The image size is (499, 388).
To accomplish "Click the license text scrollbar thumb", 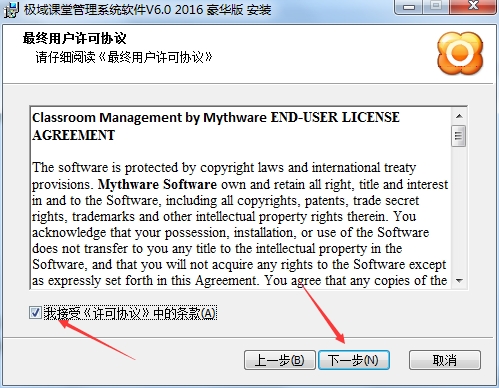I will click(459, 136).
